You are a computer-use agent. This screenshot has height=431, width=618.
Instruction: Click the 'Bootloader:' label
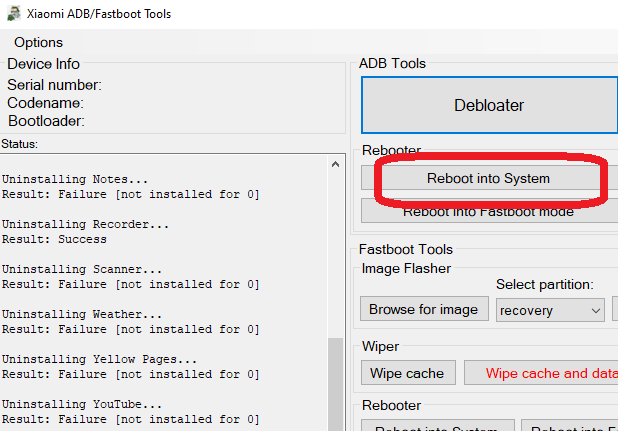coord(46,121)
